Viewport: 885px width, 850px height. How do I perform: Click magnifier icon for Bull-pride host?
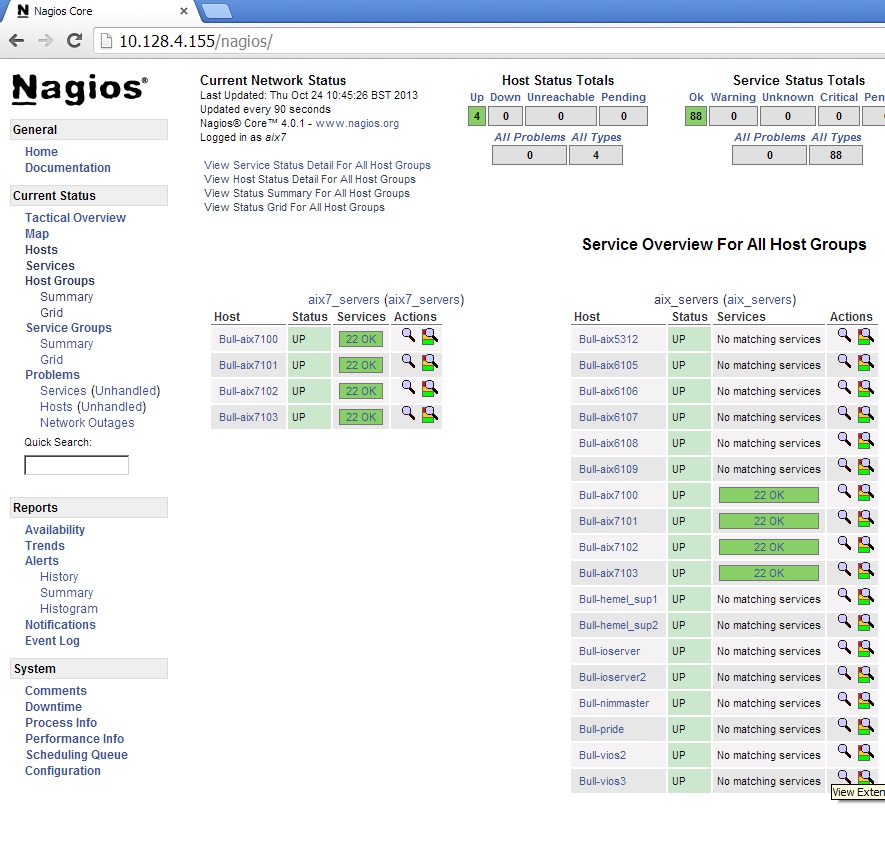844,725
